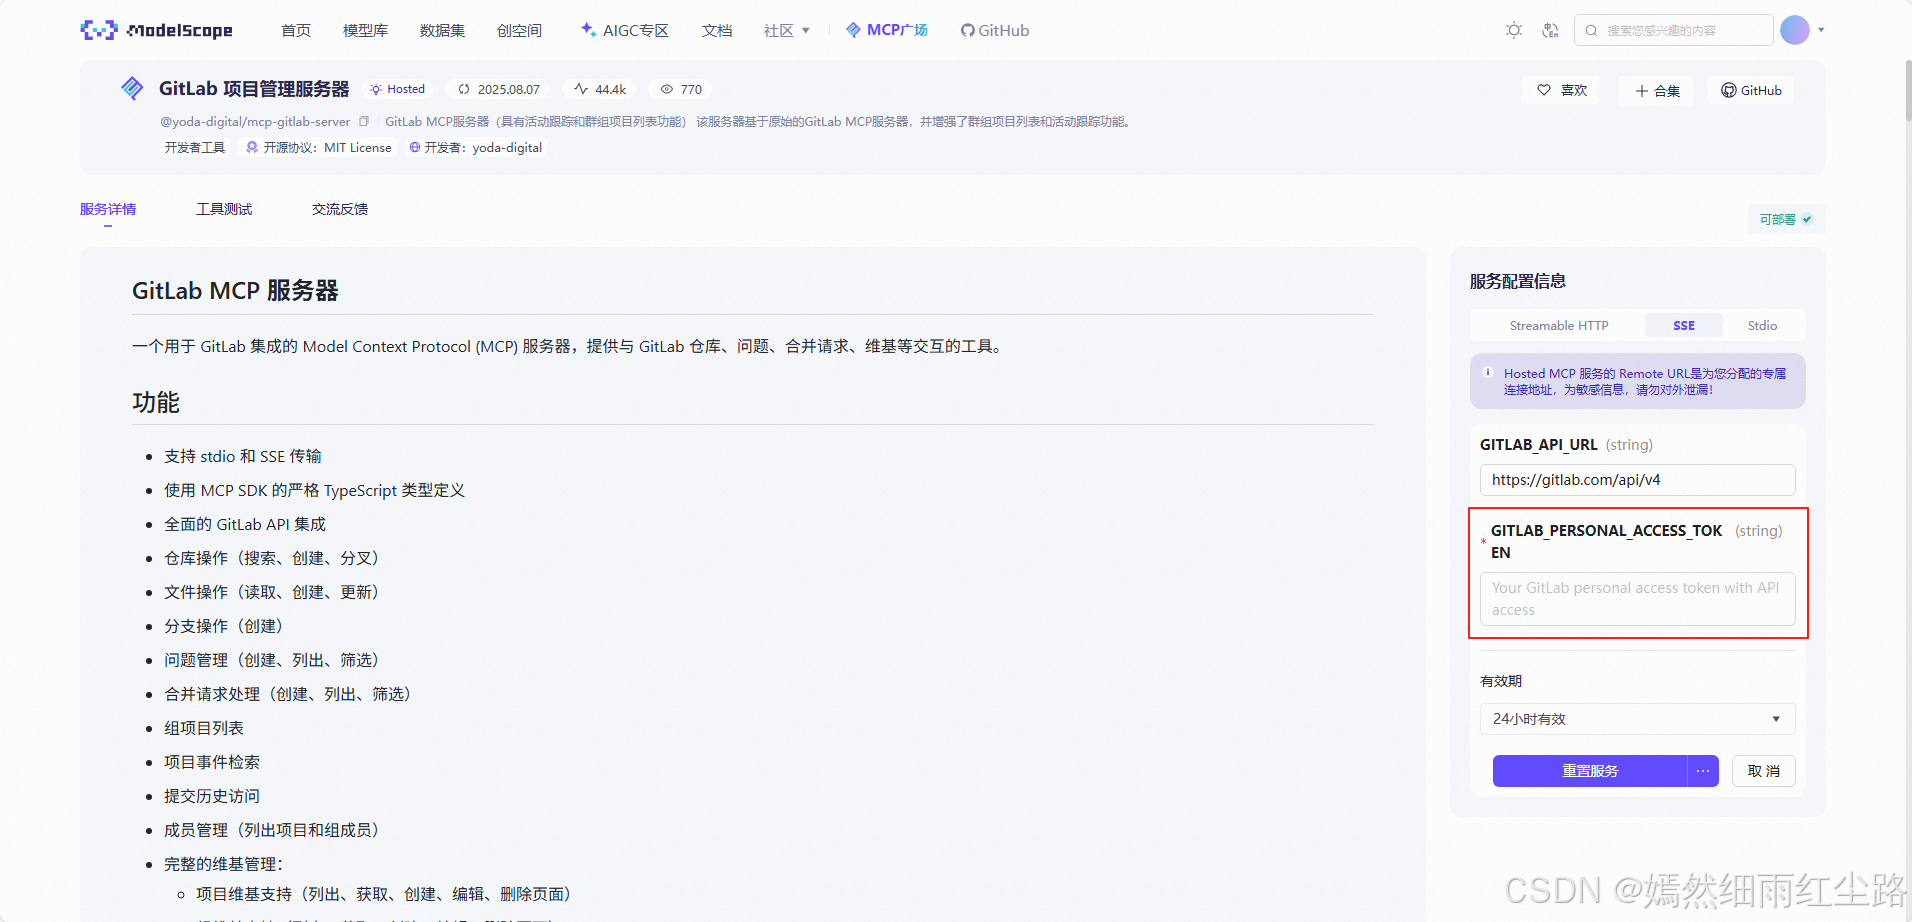Viewport: 1912px width, 922px height.
Task: Click the 服务配置信息 heading
Action: [1518, 282]
